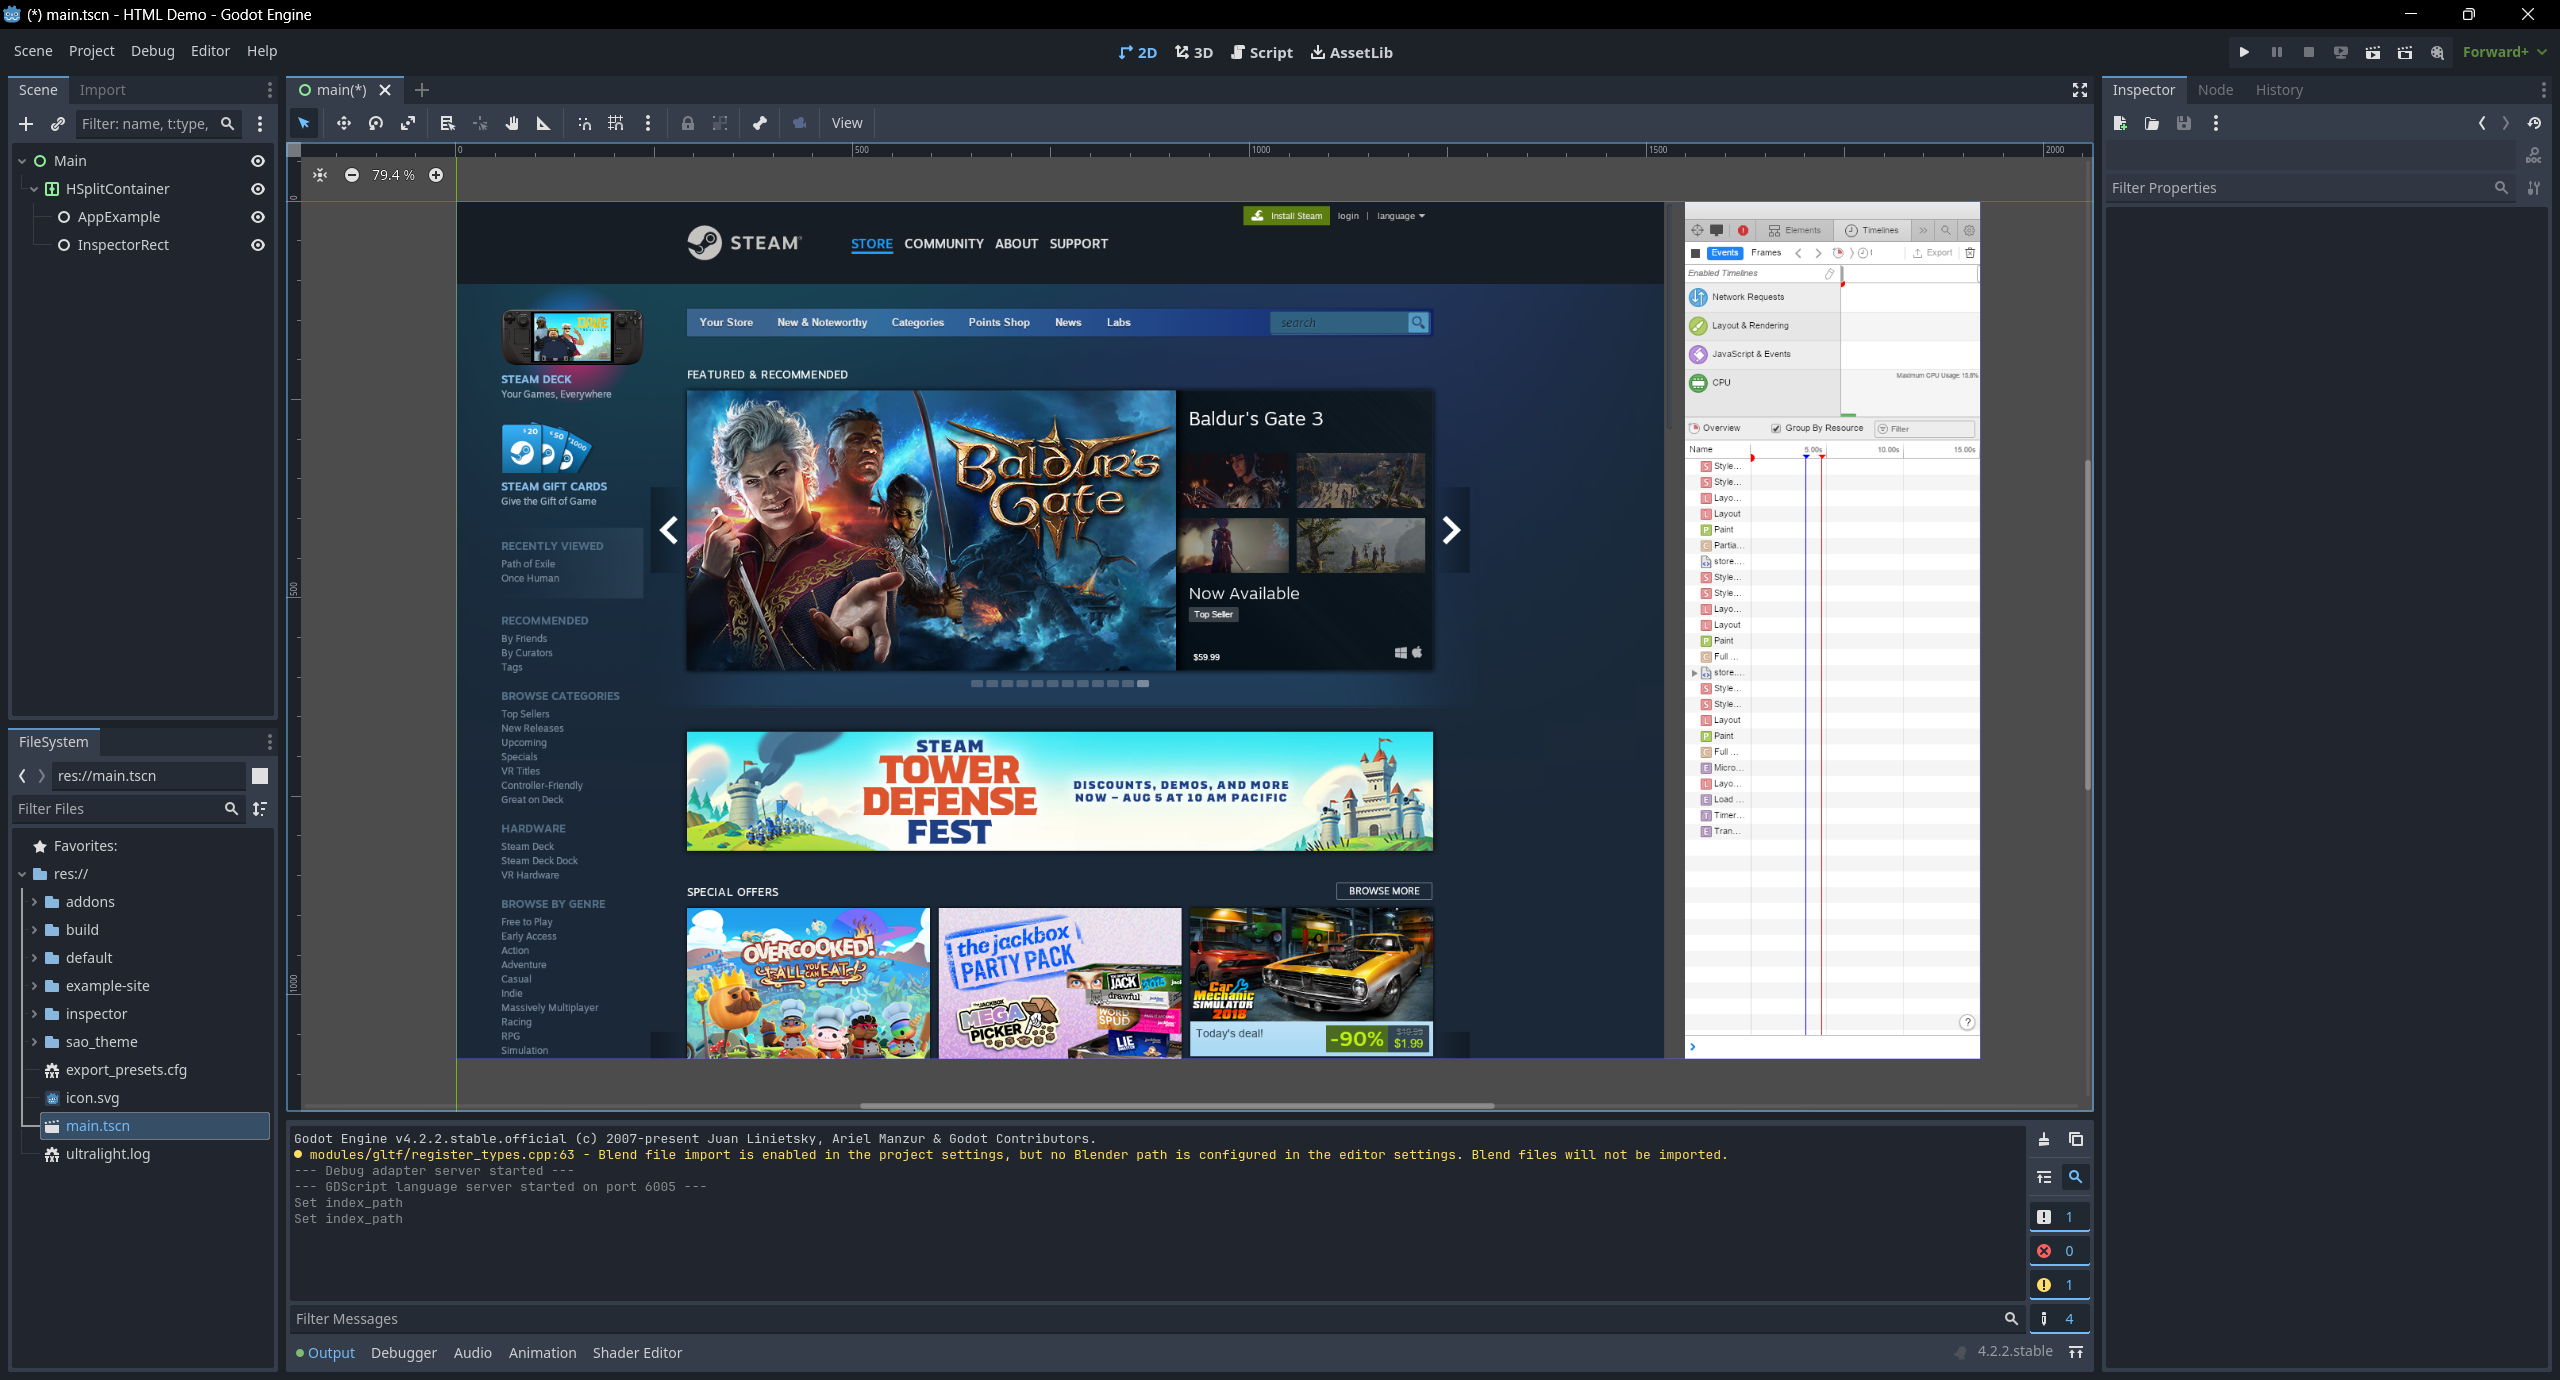Run the project with Play button
The height and width of the screenshot is (1380, 2560).
coord(2244,52)
